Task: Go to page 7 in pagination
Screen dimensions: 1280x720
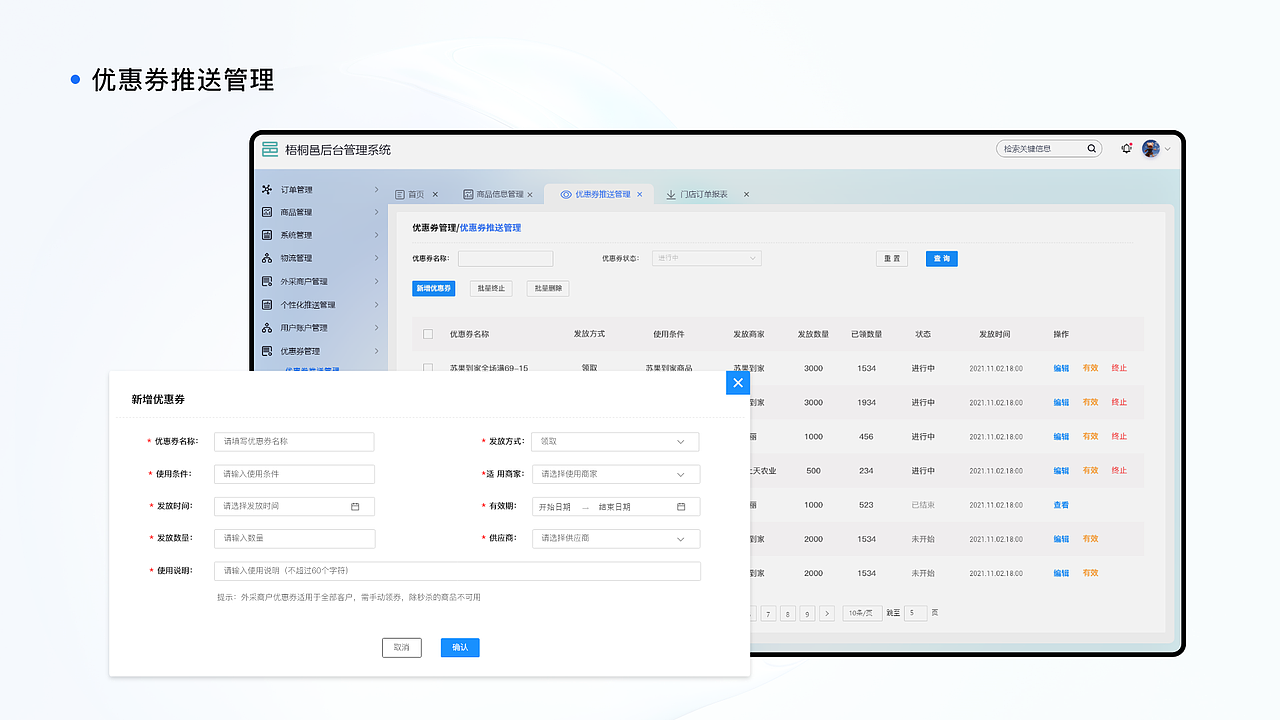Action: coord(769,614)
